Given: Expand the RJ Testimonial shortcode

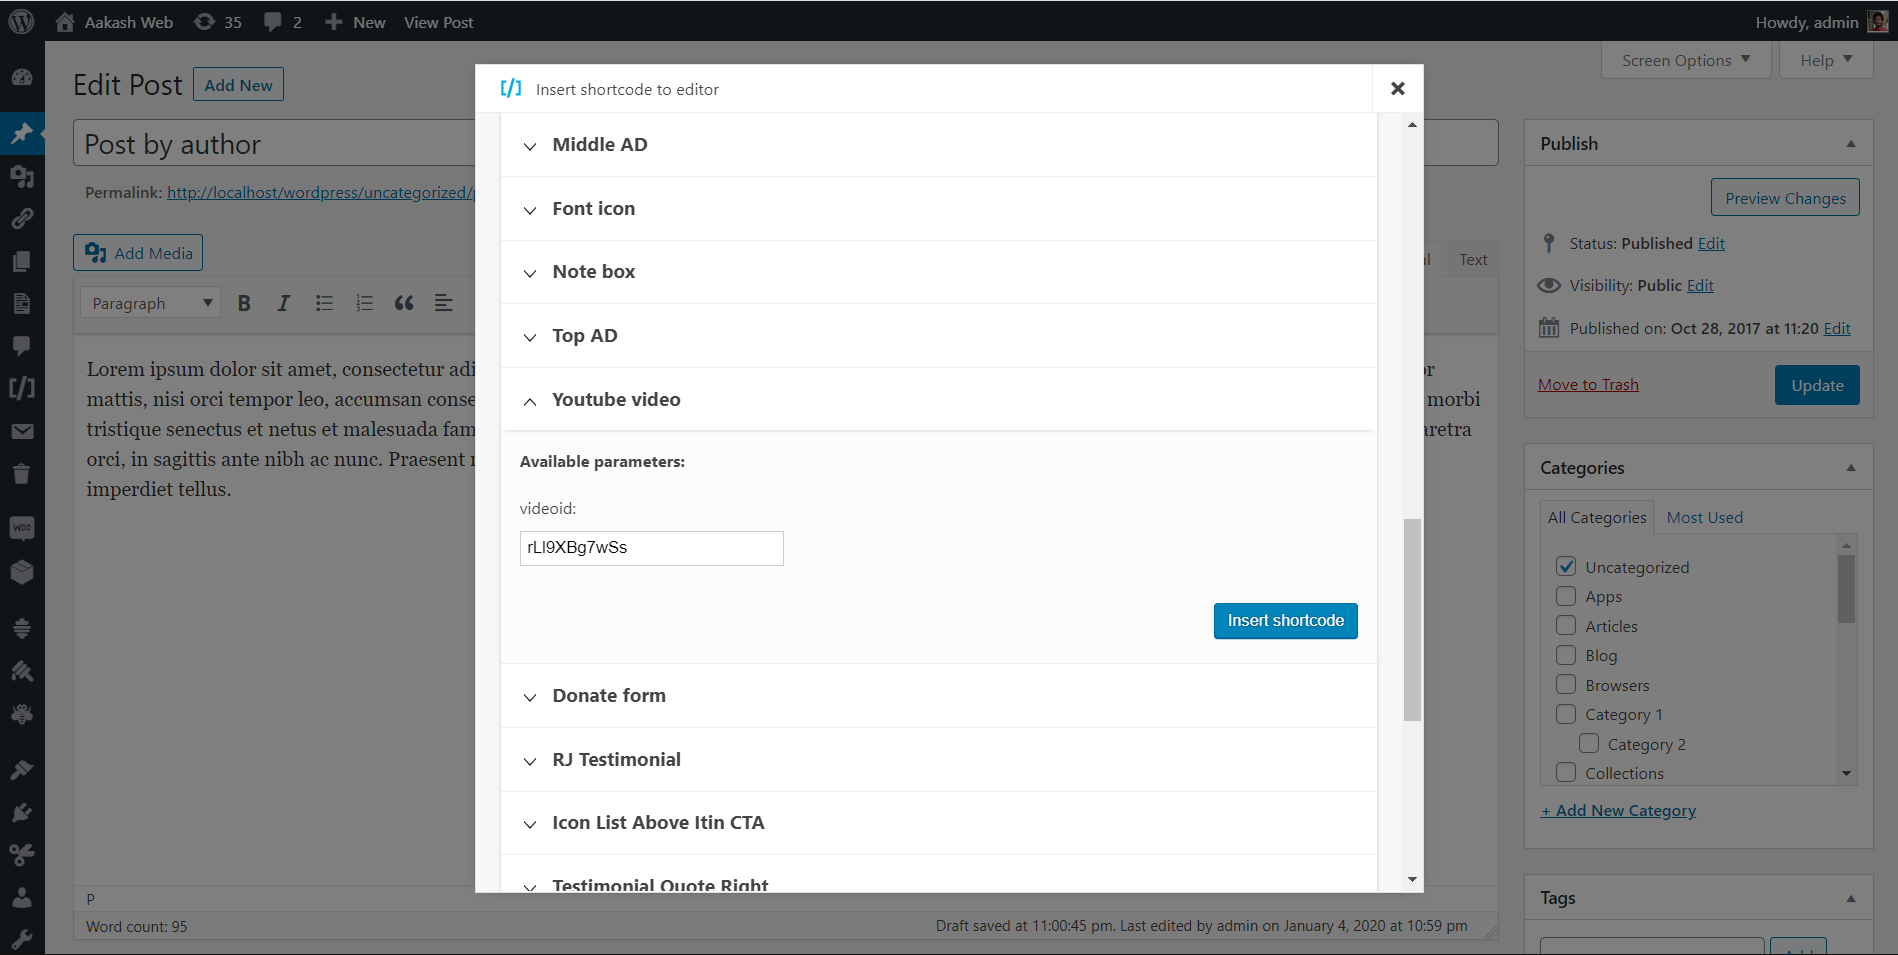Looking at the screenshot, I should coord(938,760).
